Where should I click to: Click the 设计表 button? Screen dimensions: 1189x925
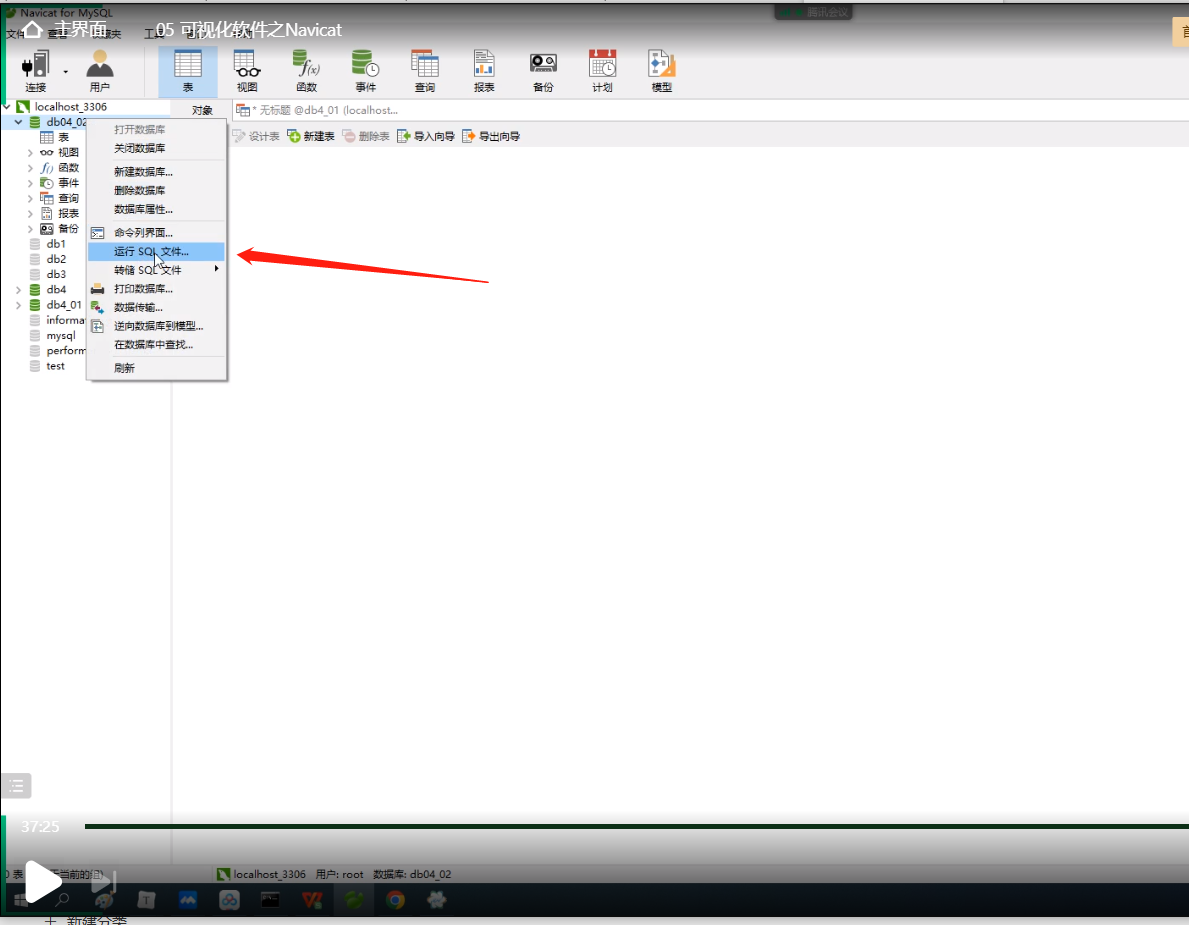tap(256, 136)
